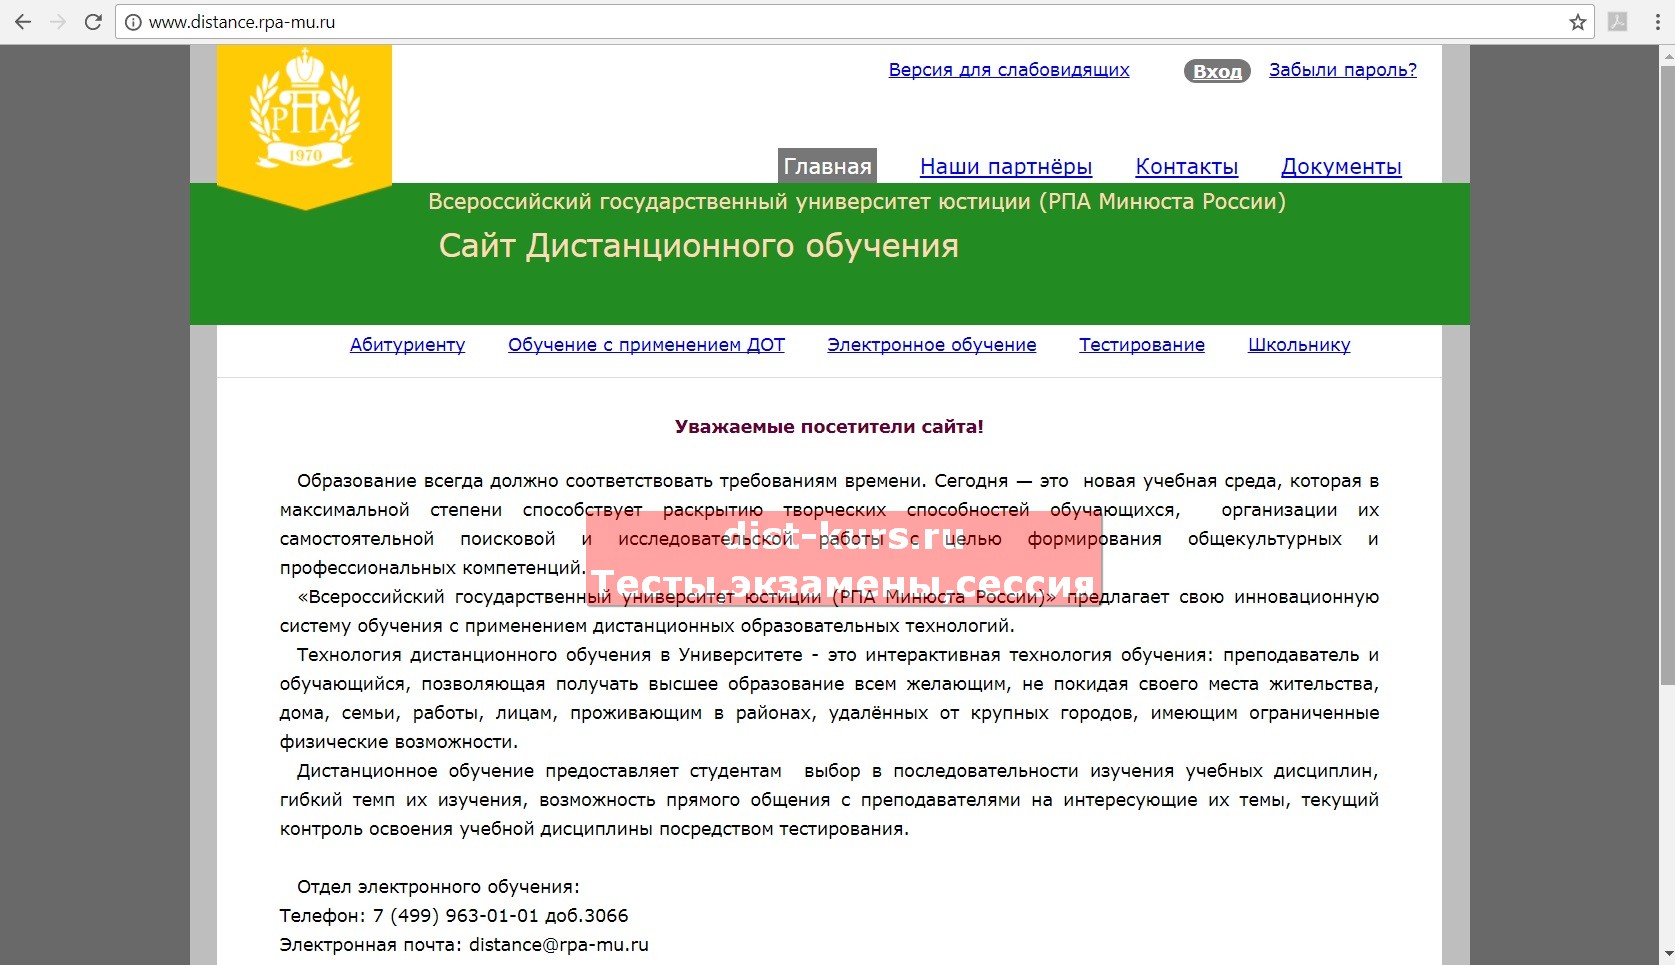Screen dimensions: 1675x965
Task: Click the browser back arrow
Action: (23, 22)
